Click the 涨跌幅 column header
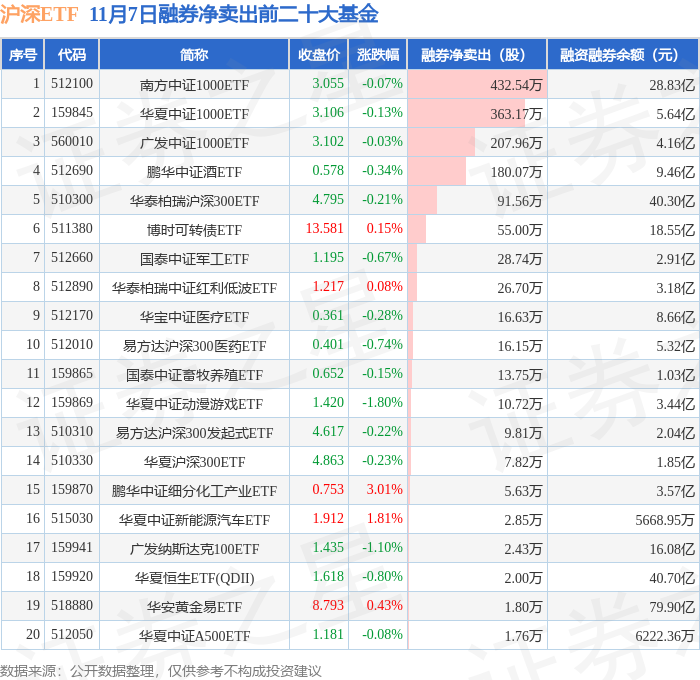The image size is (700, 680). coord(378,54)
